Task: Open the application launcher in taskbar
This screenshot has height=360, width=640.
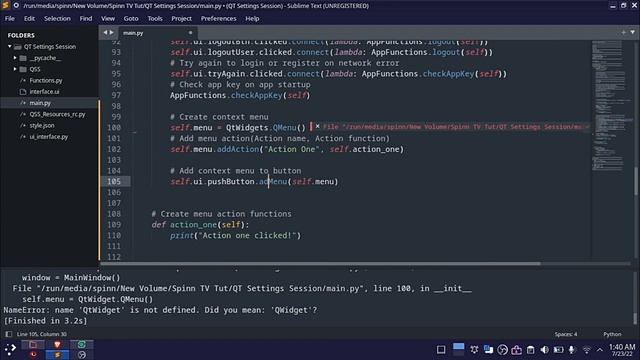Action: [10, 349]
